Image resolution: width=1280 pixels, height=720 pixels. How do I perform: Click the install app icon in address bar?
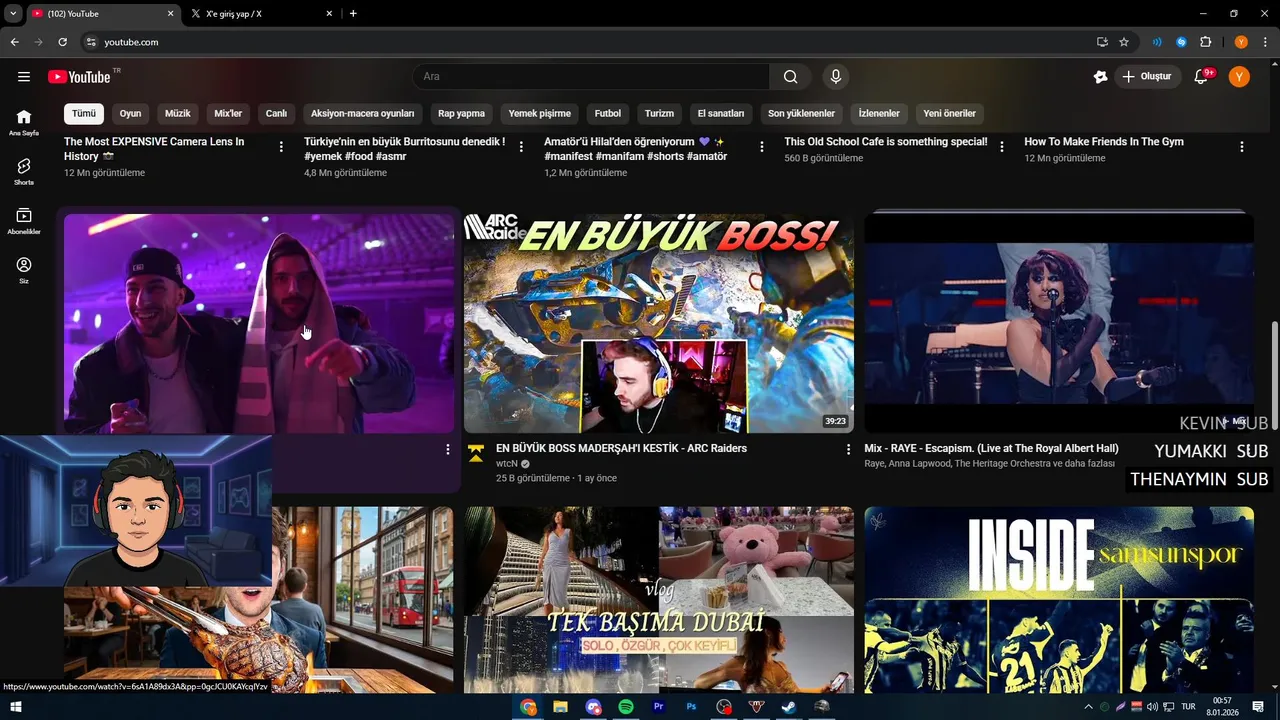coord(1102,42)
